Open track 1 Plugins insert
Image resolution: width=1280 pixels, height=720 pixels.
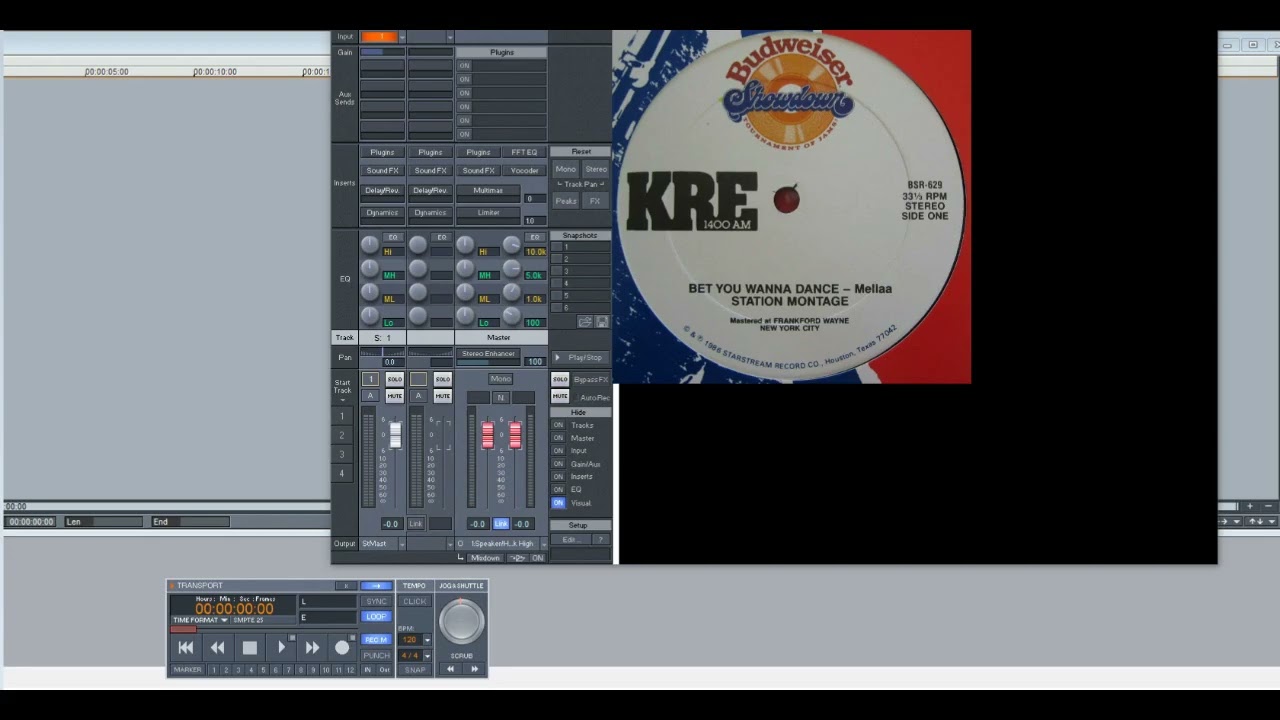(382, 152)
